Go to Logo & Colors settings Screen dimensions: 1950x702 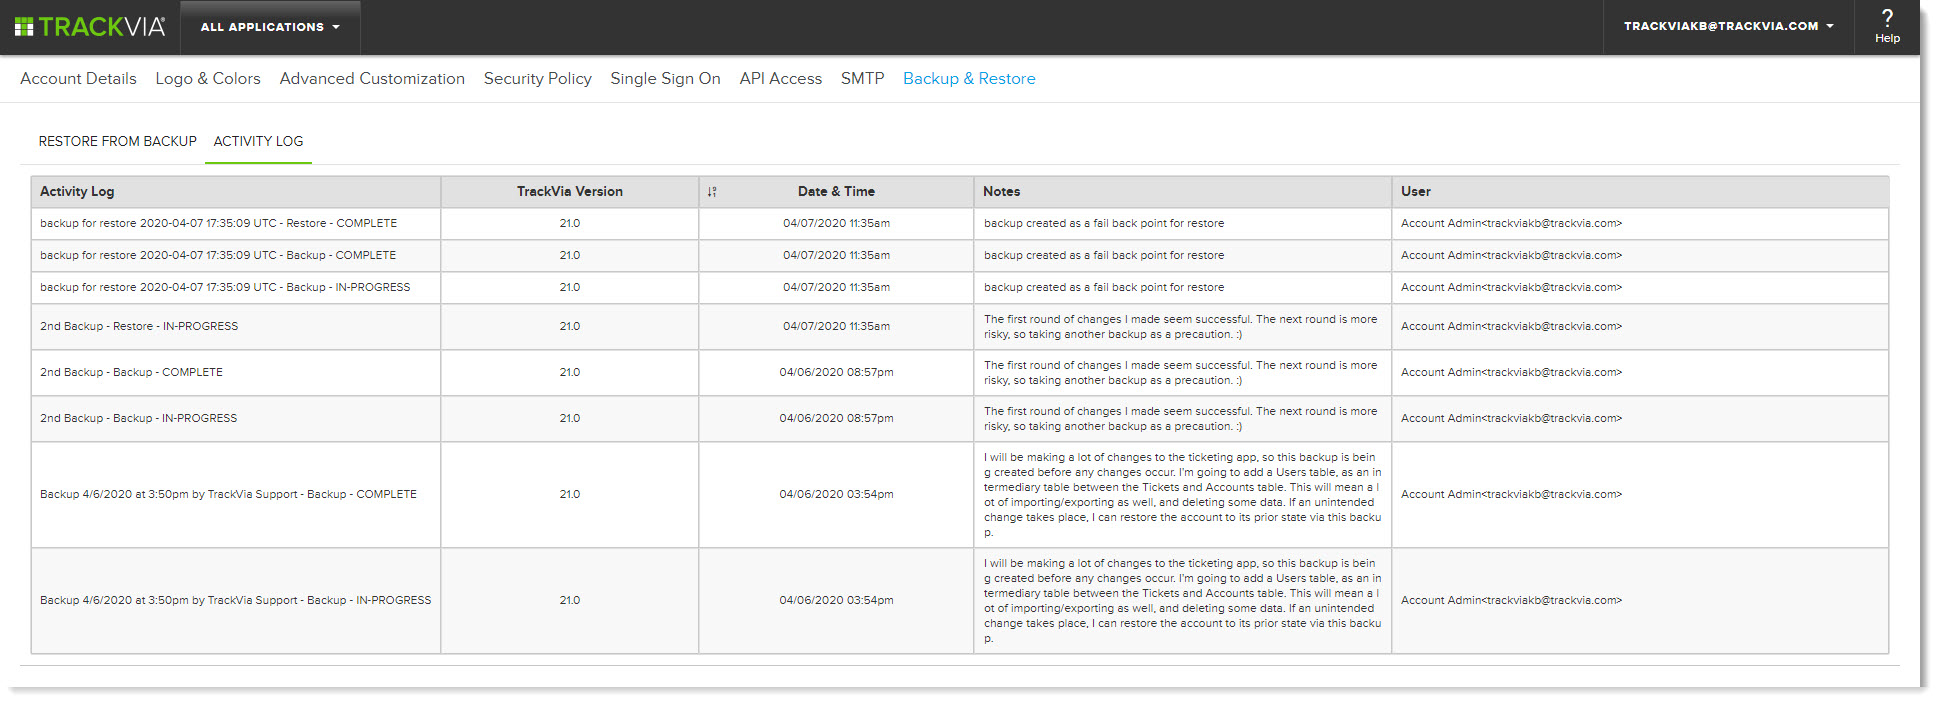coord(208,79)
